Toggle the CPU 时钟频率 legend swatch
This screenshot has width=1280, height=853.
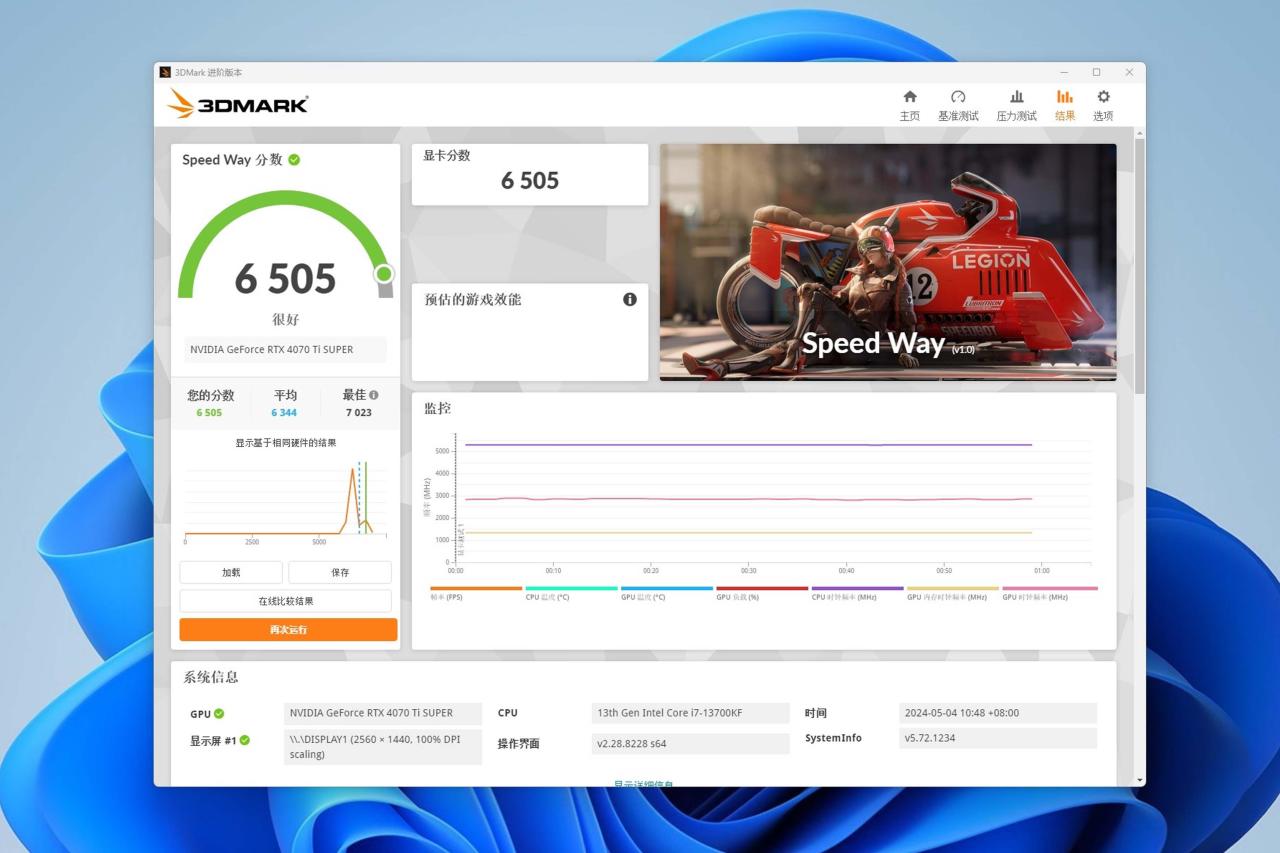pyautogui.click(x=857, y=588)
